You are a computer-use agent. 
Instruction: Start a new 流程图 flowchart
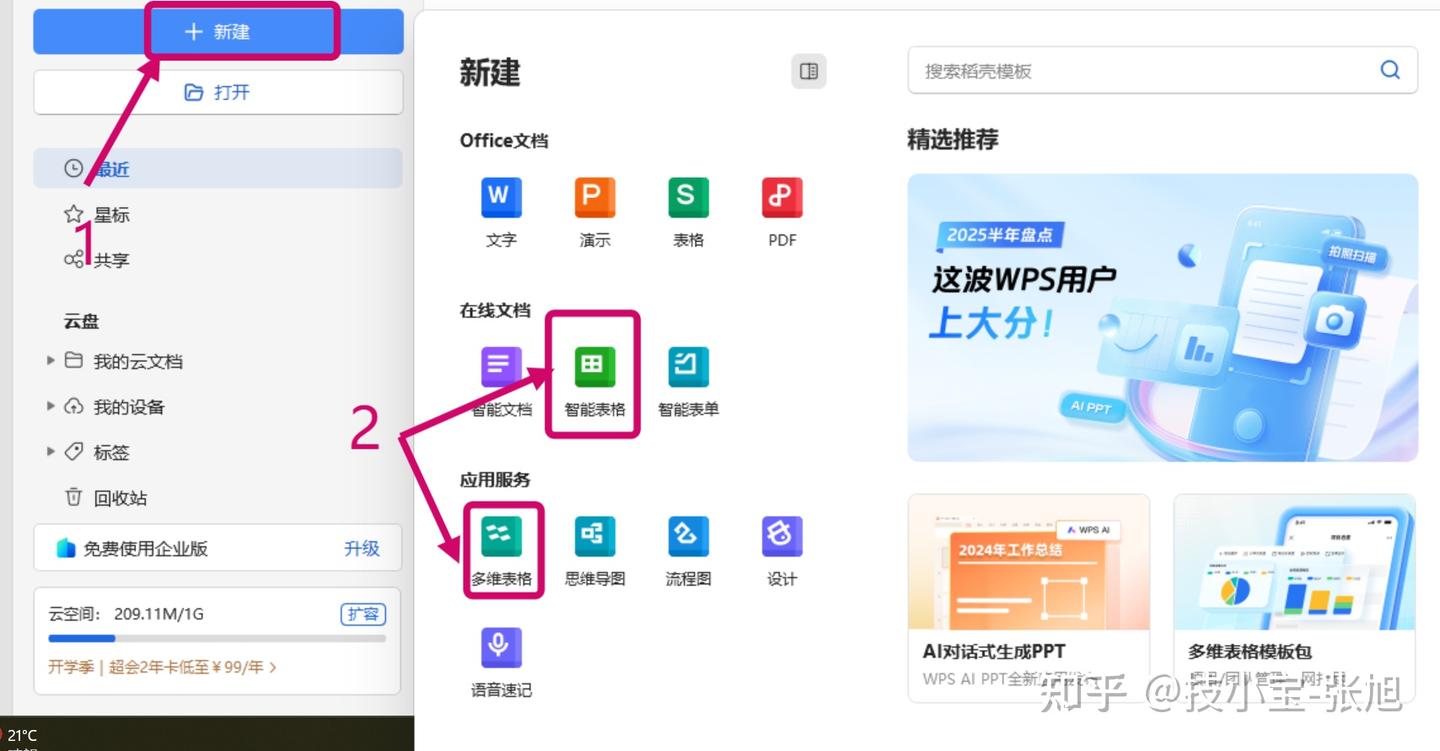coord(688,551)
